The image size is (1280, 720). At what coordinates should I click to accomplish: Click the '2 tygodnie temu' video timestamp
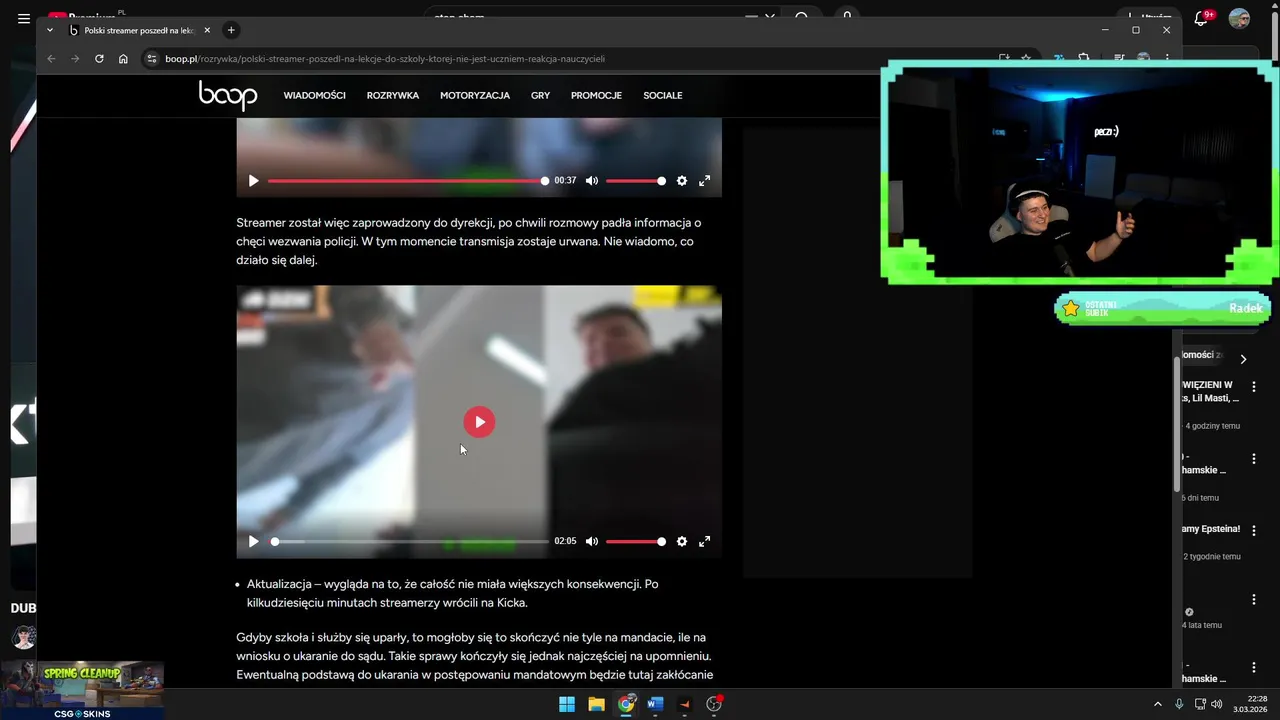(1212, 557)
